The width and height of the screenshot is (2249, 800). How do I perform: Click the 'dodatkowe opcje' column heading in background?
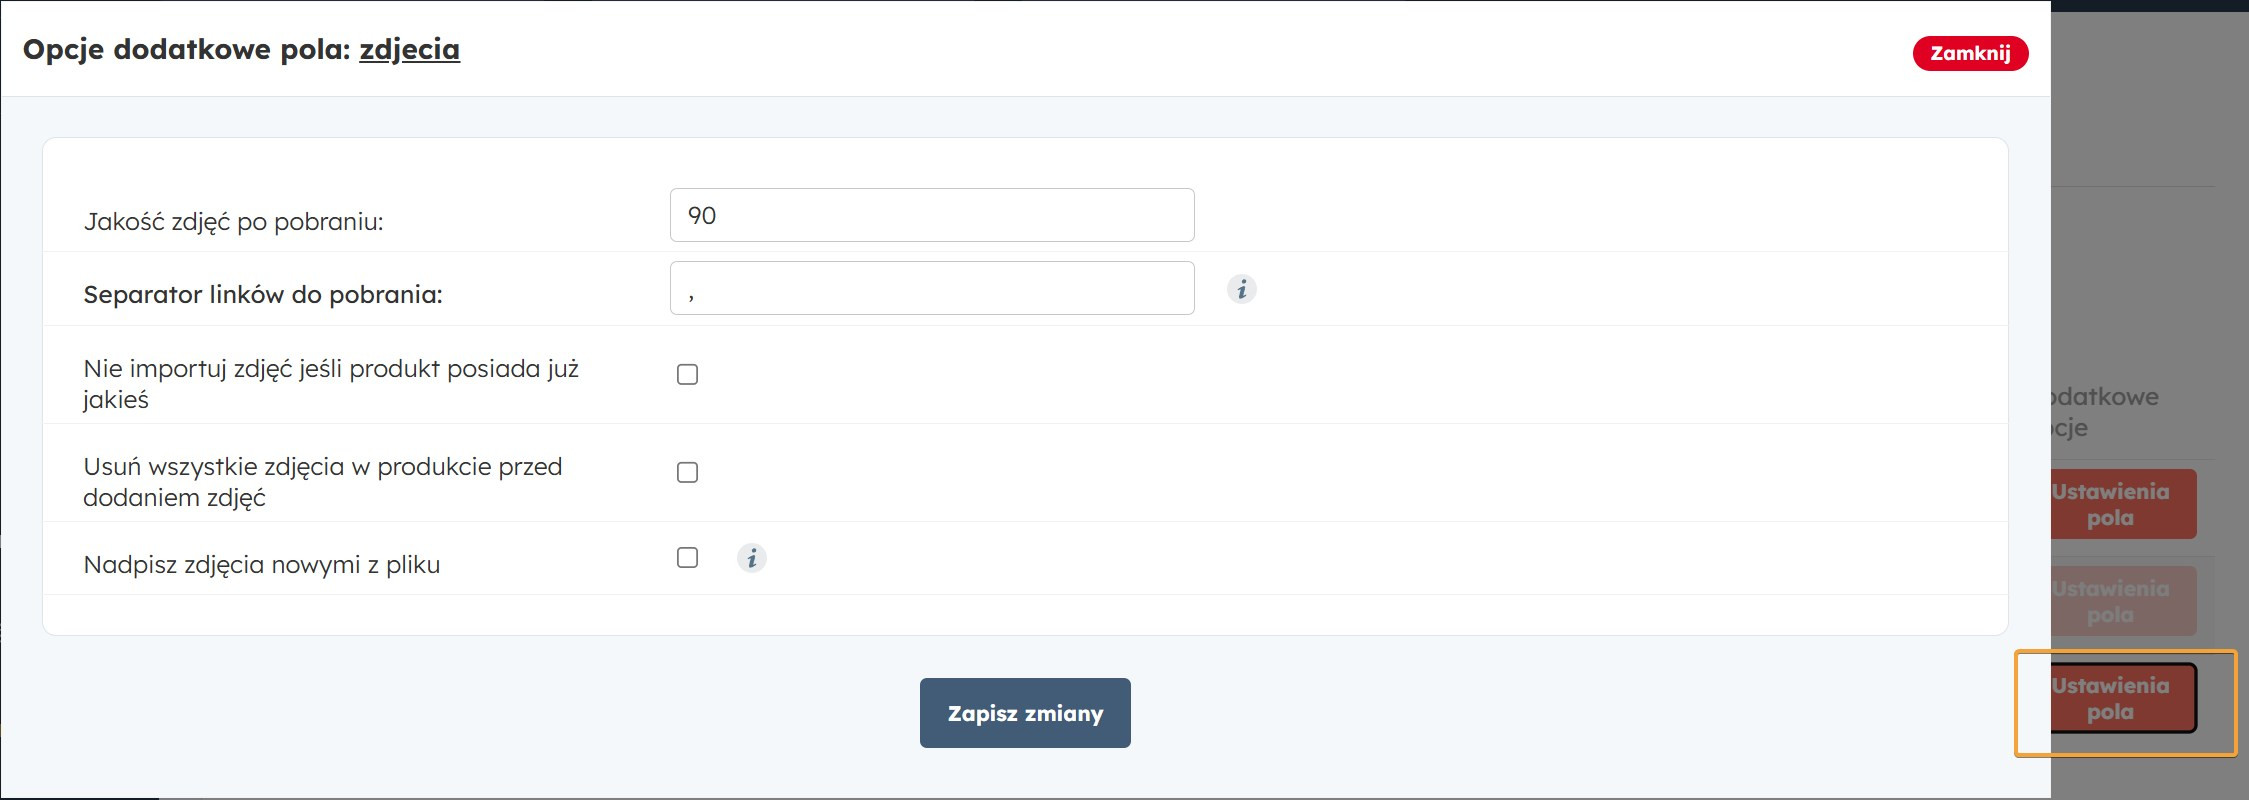click(2104, 411)
